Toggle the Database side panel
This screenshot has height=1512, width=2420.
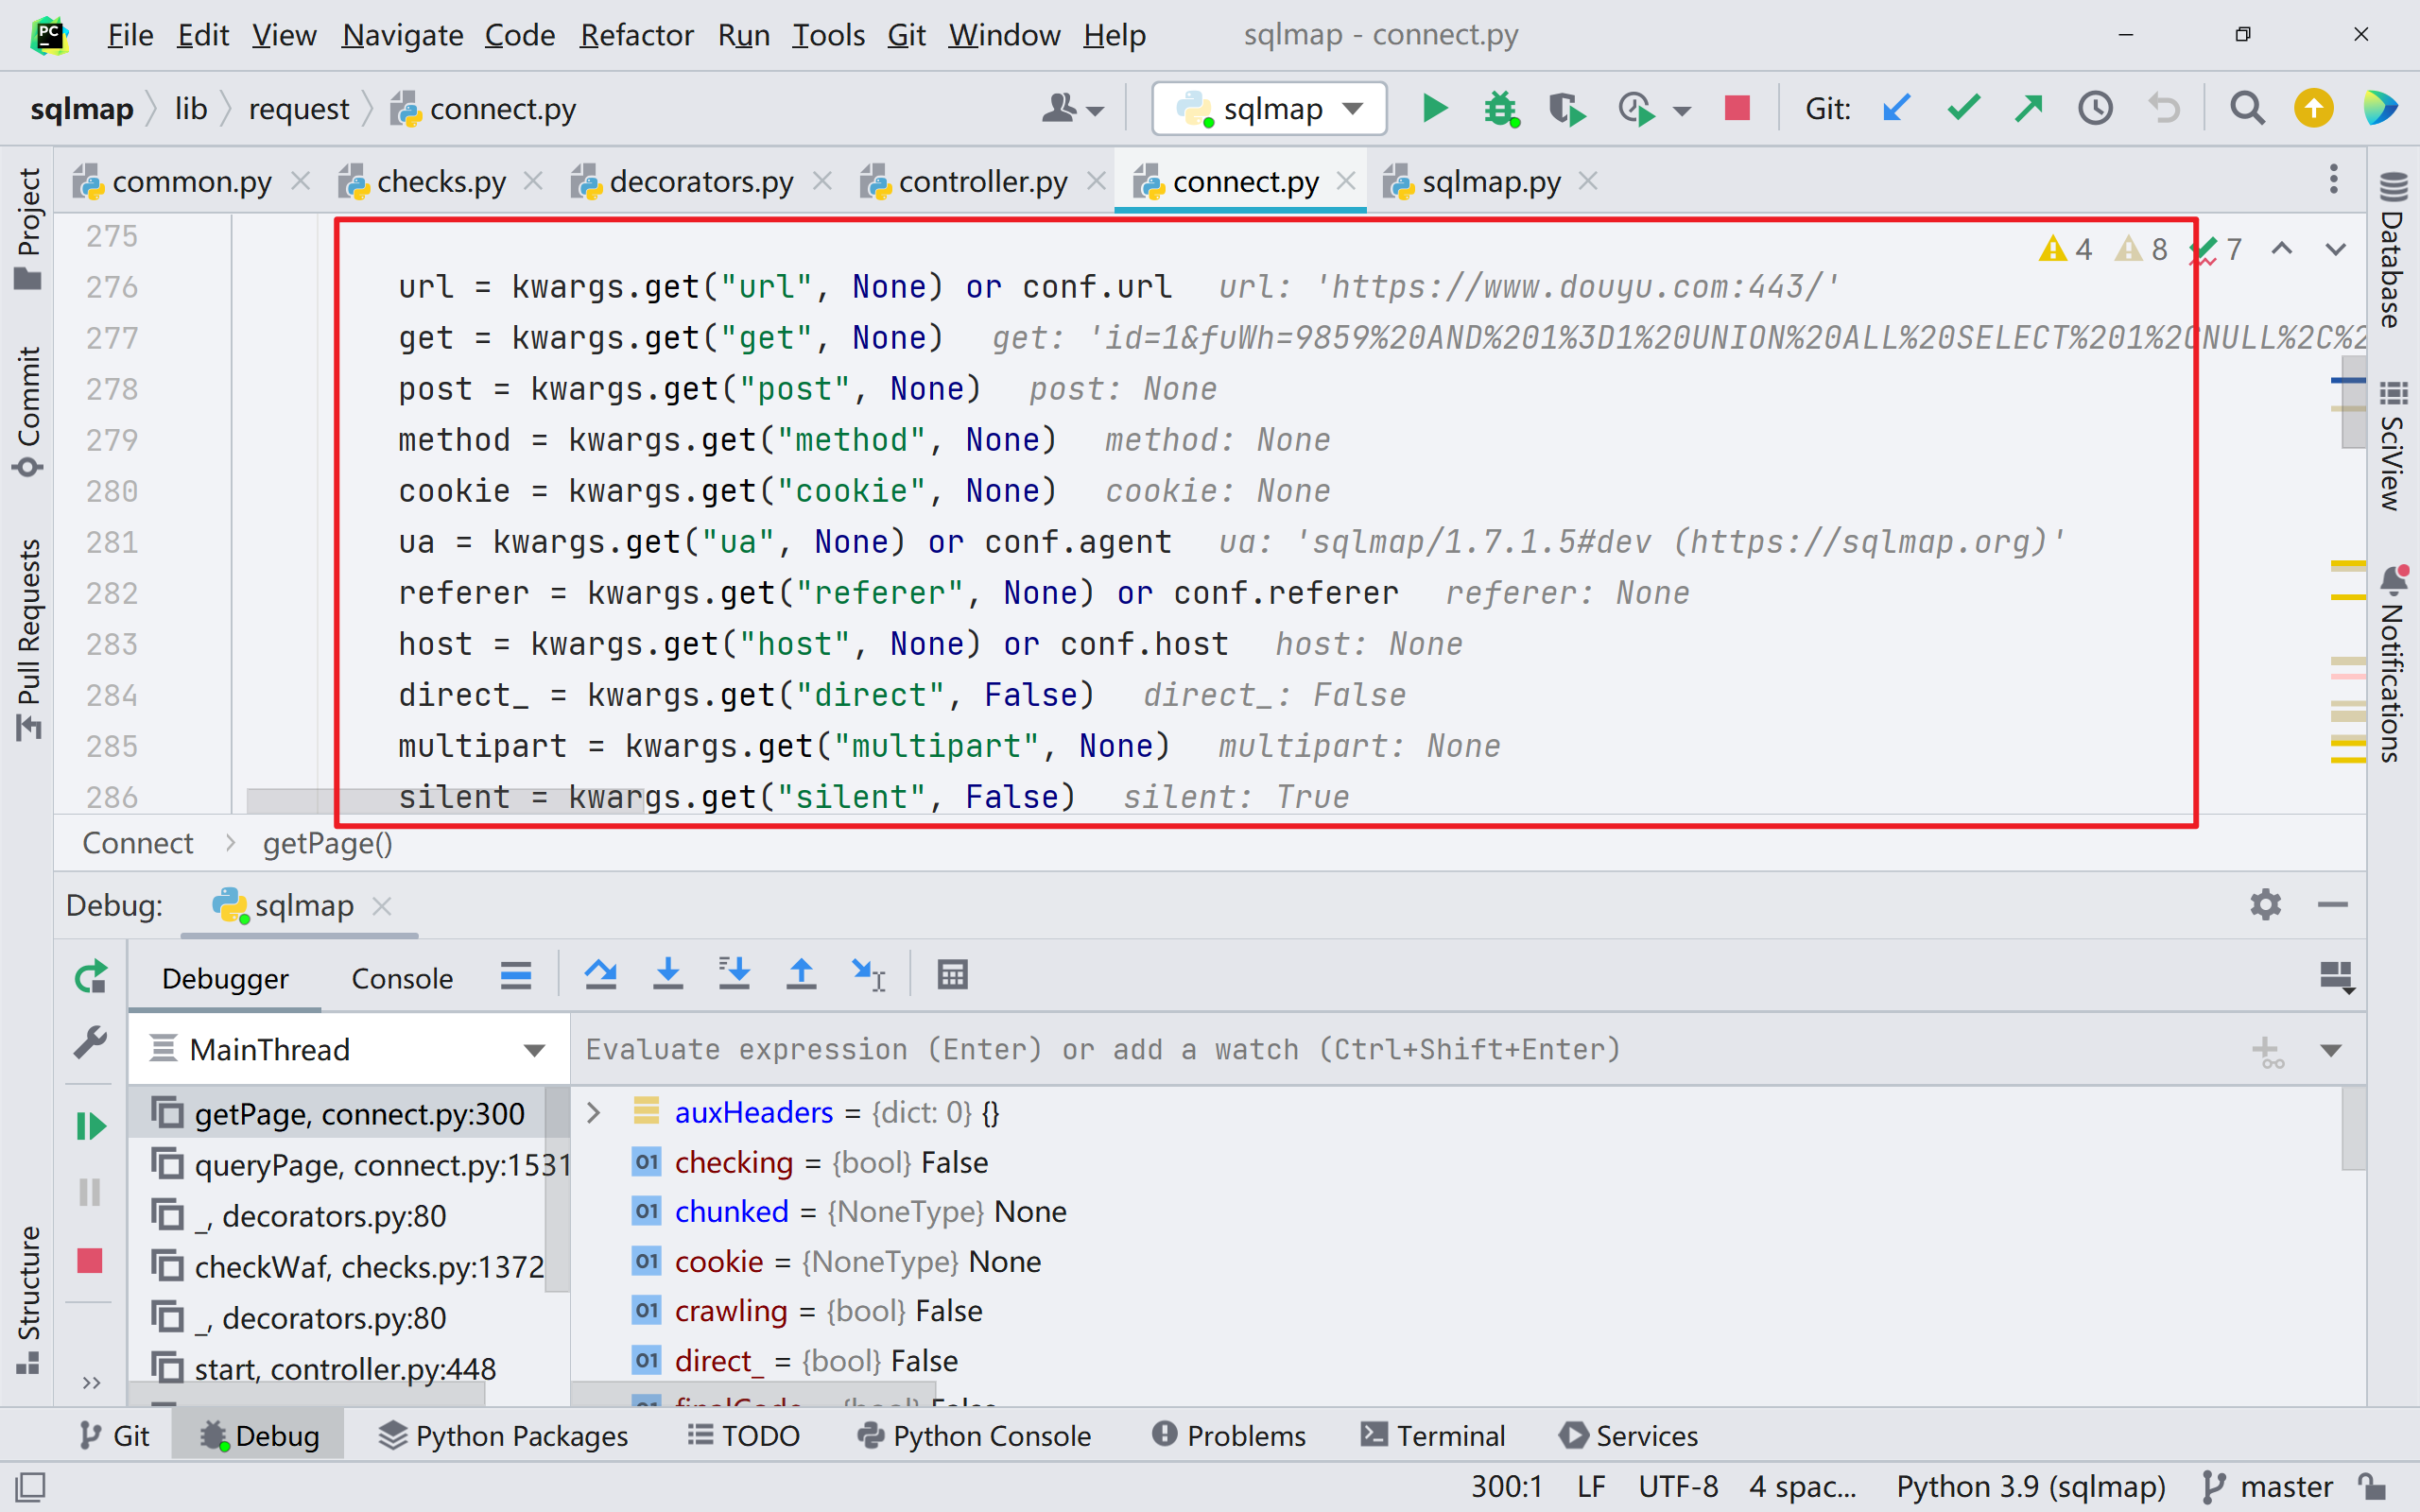pos(2393,252)
